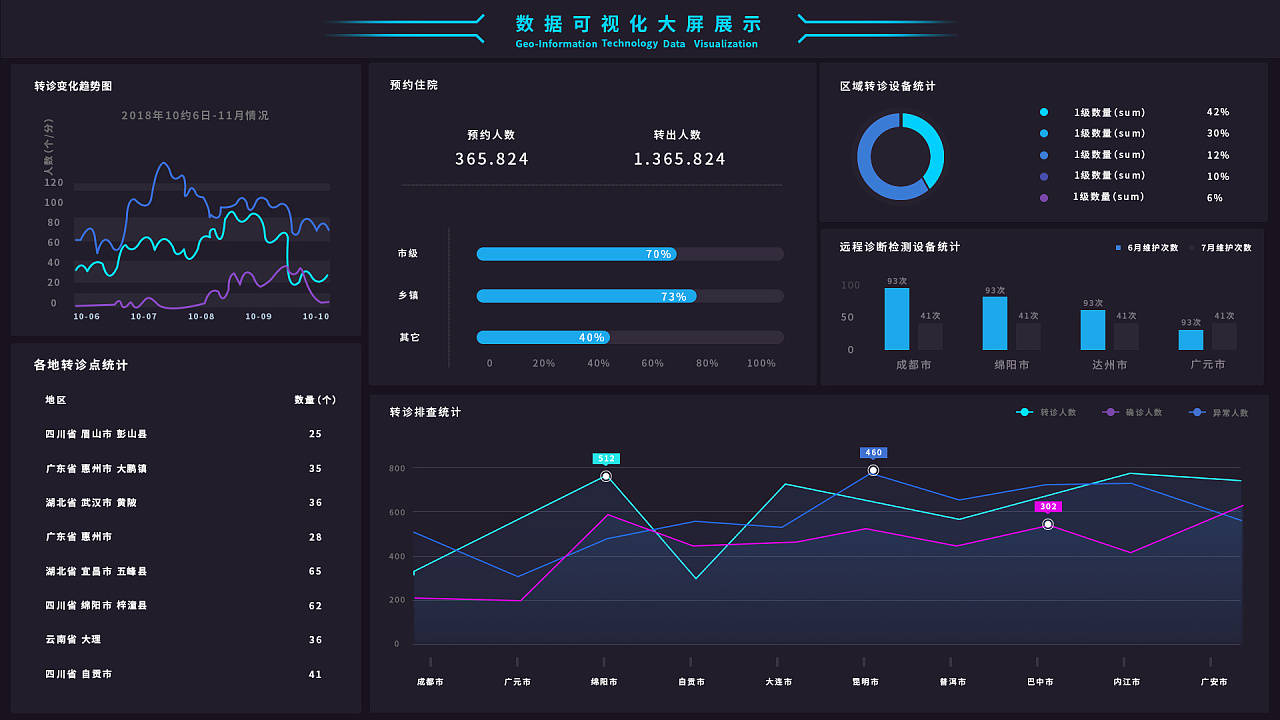Click the 460 data point marker
This screenshot has width=1280, height=720.
click(873, 470)
